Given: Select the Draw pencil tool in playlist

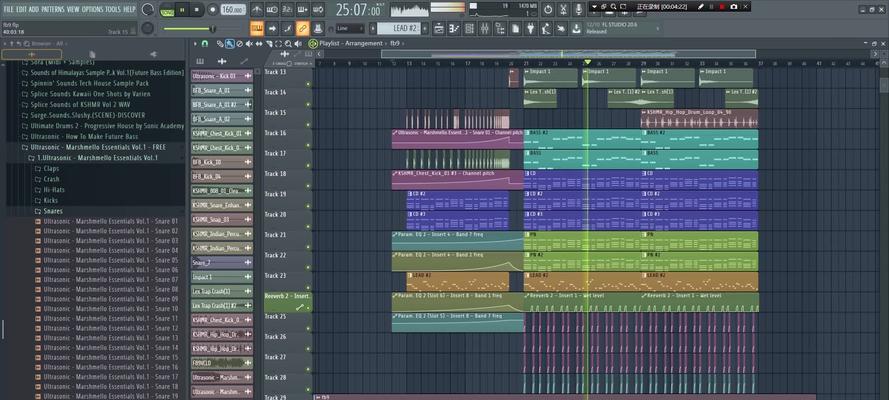Looking at the screenshot, I should [220, 44].
